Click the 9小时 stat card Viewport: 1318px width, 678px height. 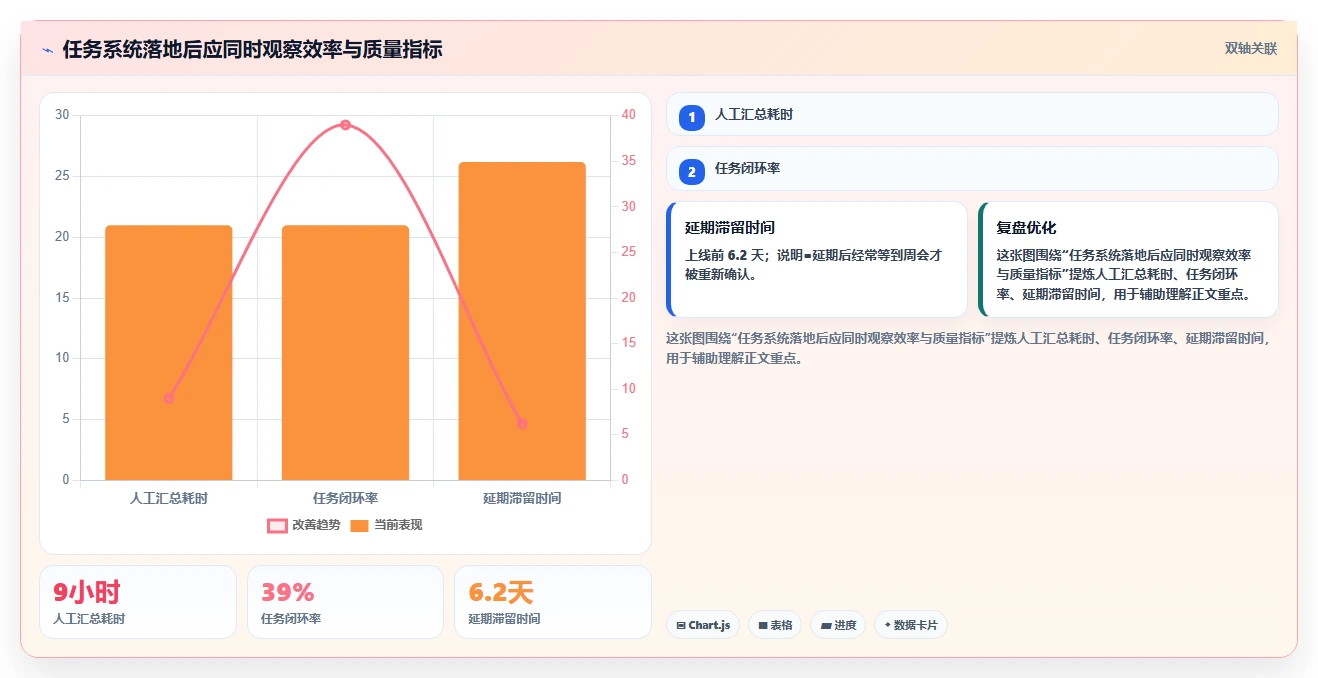(138, 602)
